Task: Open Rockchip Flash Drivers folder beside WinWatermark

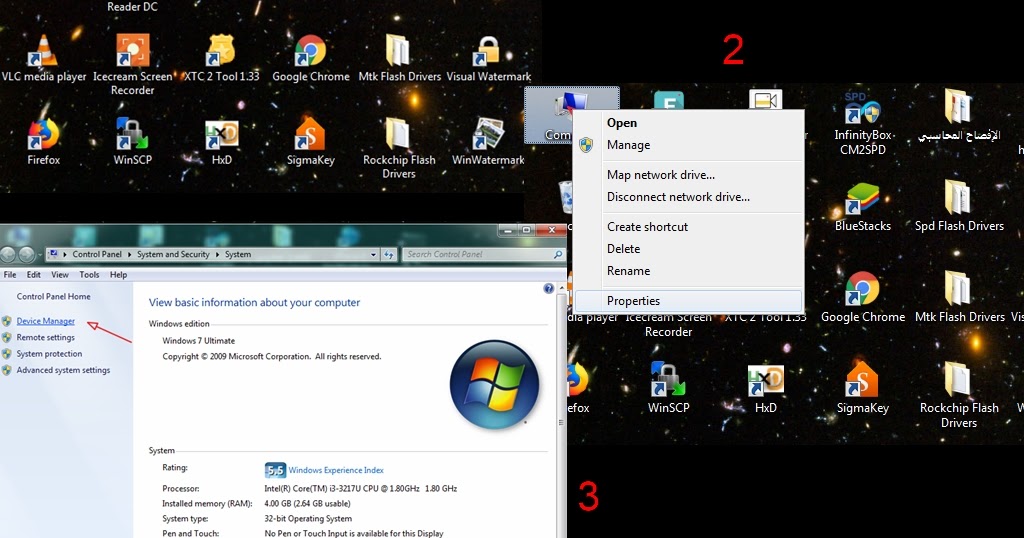Action: tap(398, 134)
